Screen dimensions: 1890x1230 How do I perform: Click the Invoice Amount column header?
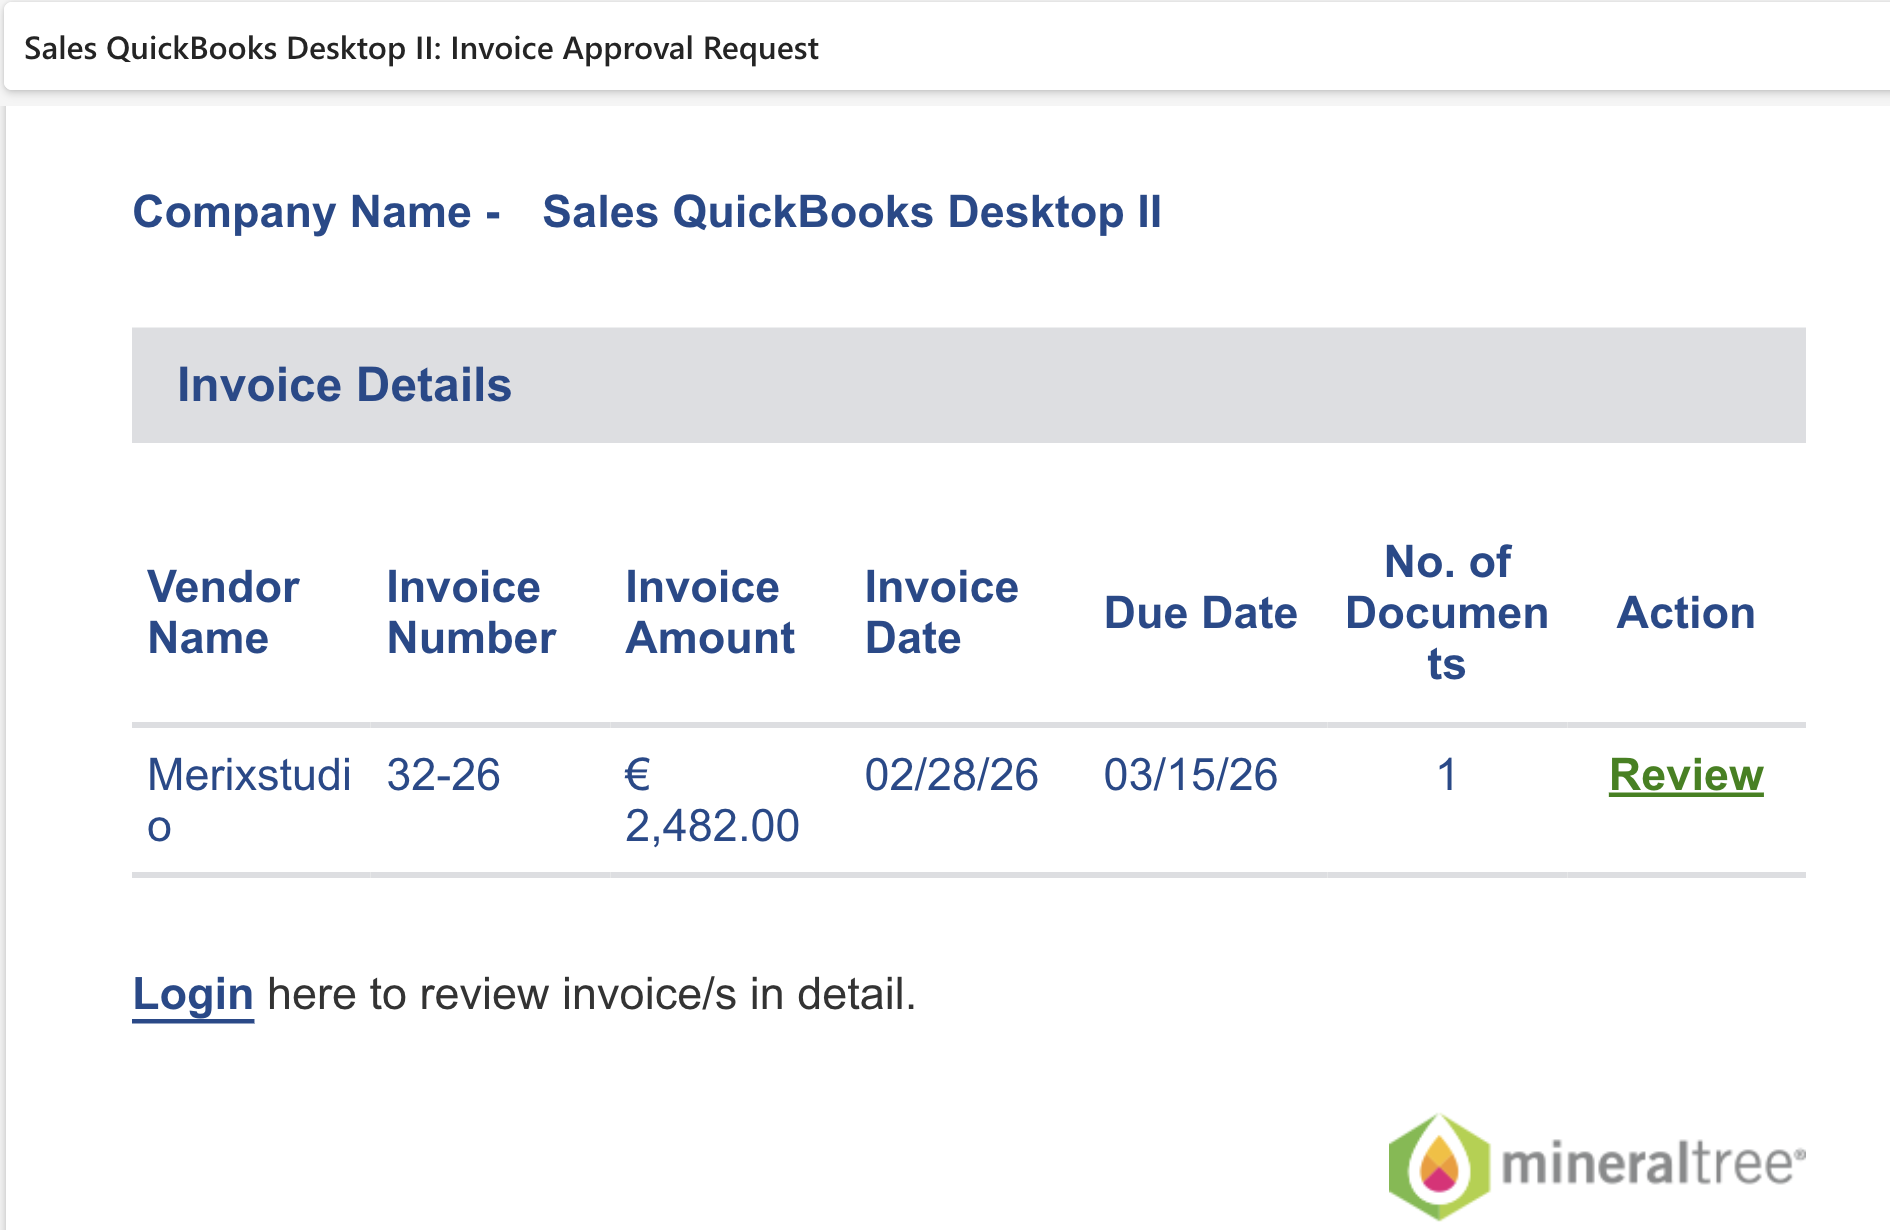point(710,612)
